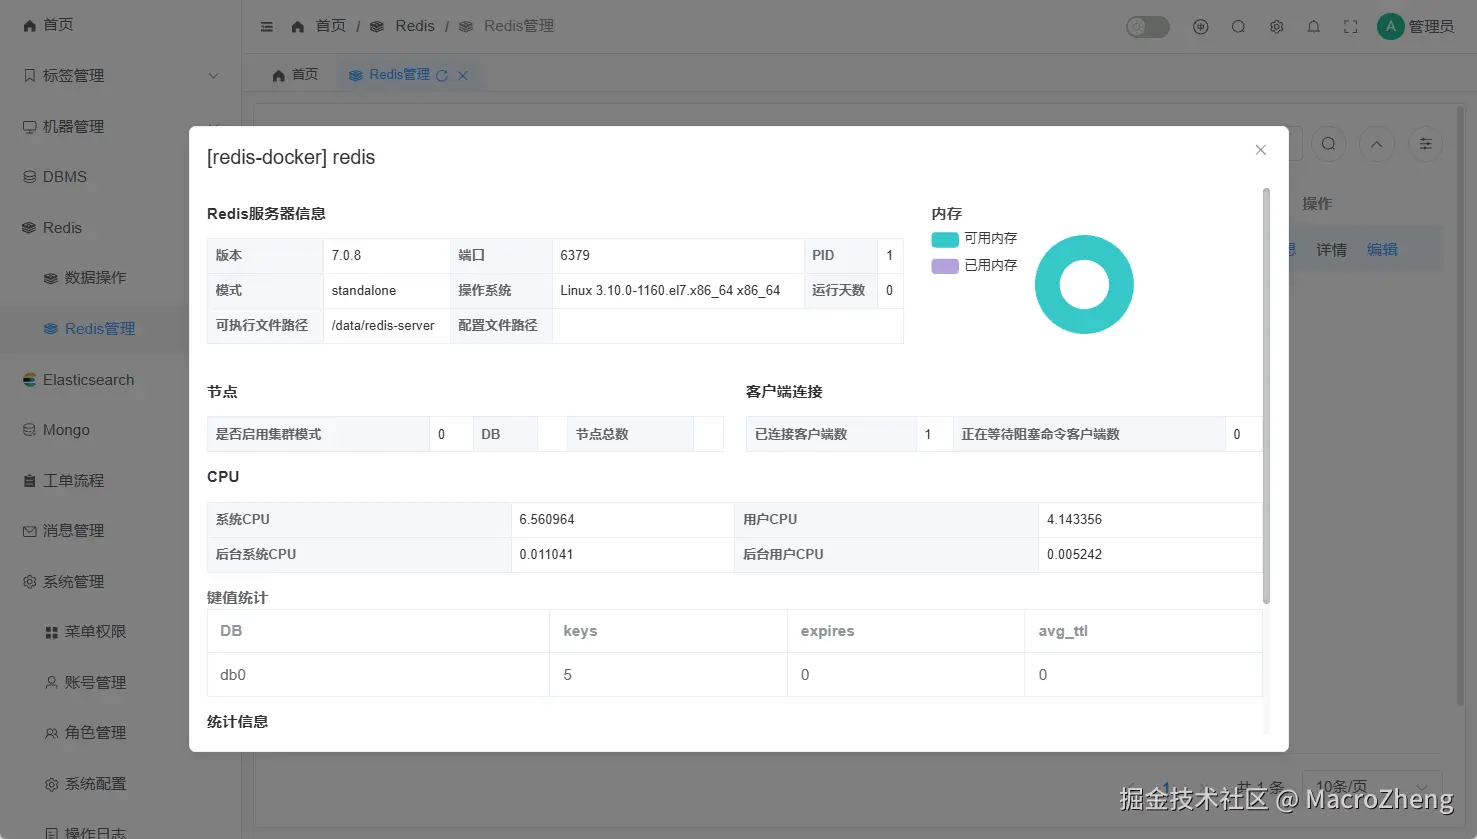Open the settings gear icon in header
This screenshot has width=1477, height=839.
pyautogui.click(x=1276, y=27)
